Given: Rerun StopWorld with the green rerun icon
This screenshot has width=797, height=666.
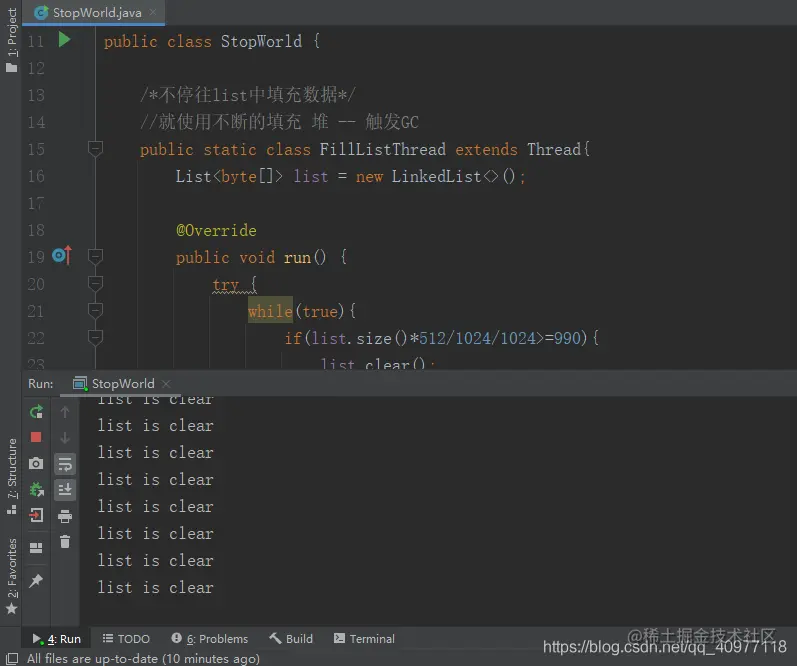Looking at the screenshot, I should [x=36, y=412].
